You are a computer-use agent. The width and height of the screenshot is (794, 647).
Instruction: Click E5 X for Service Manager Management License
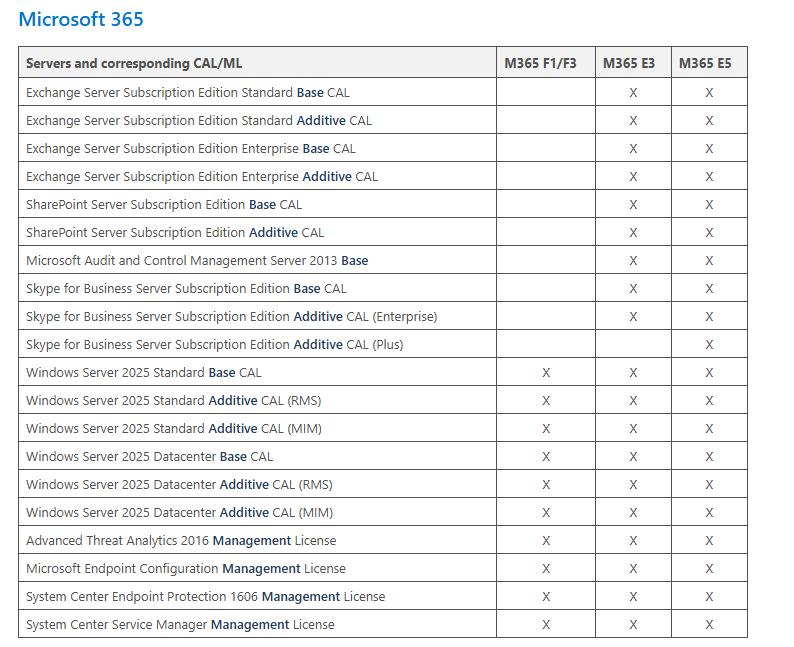pyautogui.click(x=709, y=625)
